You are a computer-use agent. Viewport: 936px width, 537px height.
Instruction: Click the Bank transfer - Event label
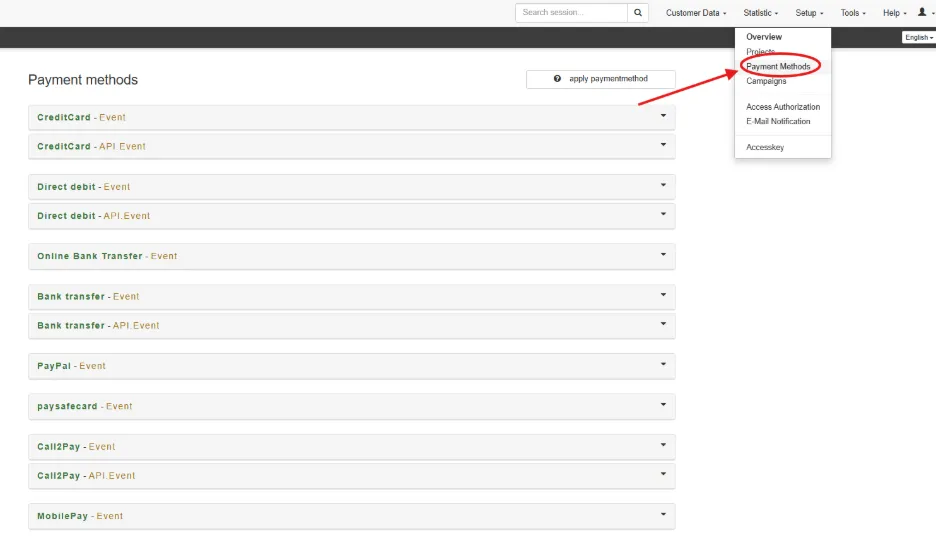(x=88, y=297)
